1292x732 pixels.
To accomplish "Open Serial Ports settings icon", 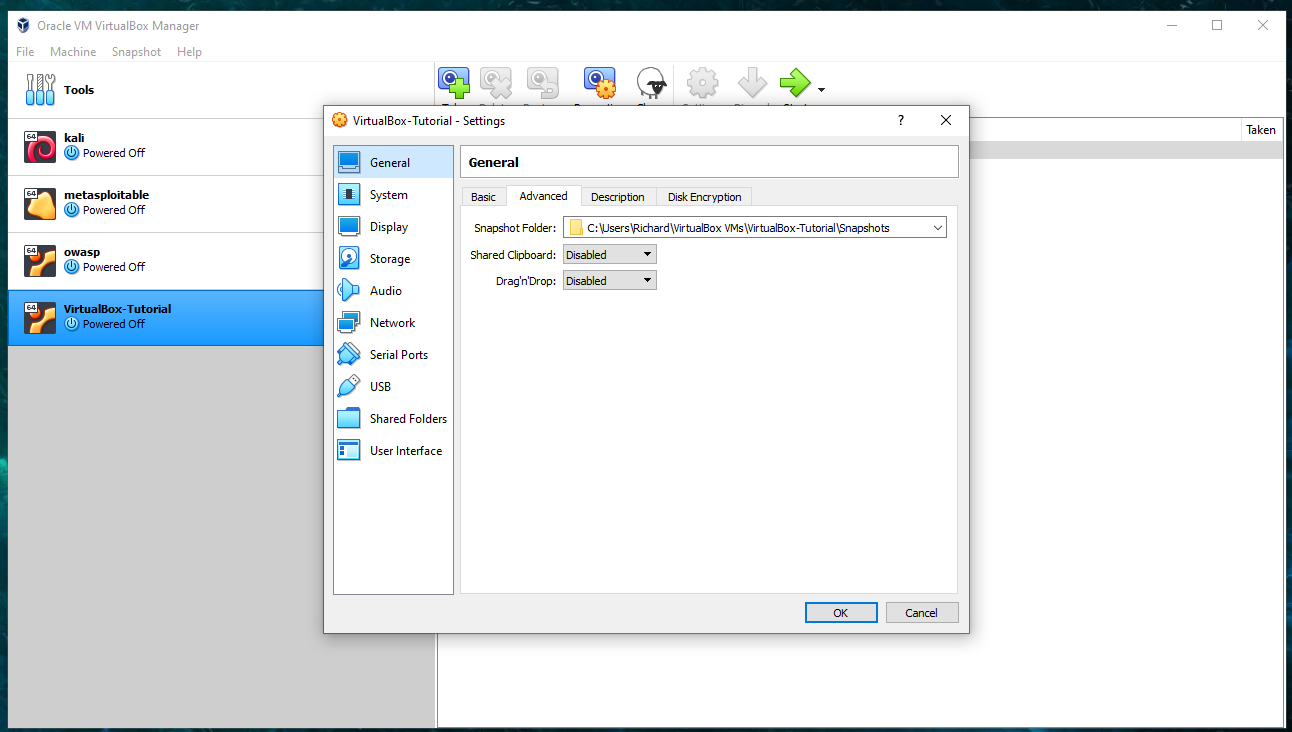I will point(349,354).
